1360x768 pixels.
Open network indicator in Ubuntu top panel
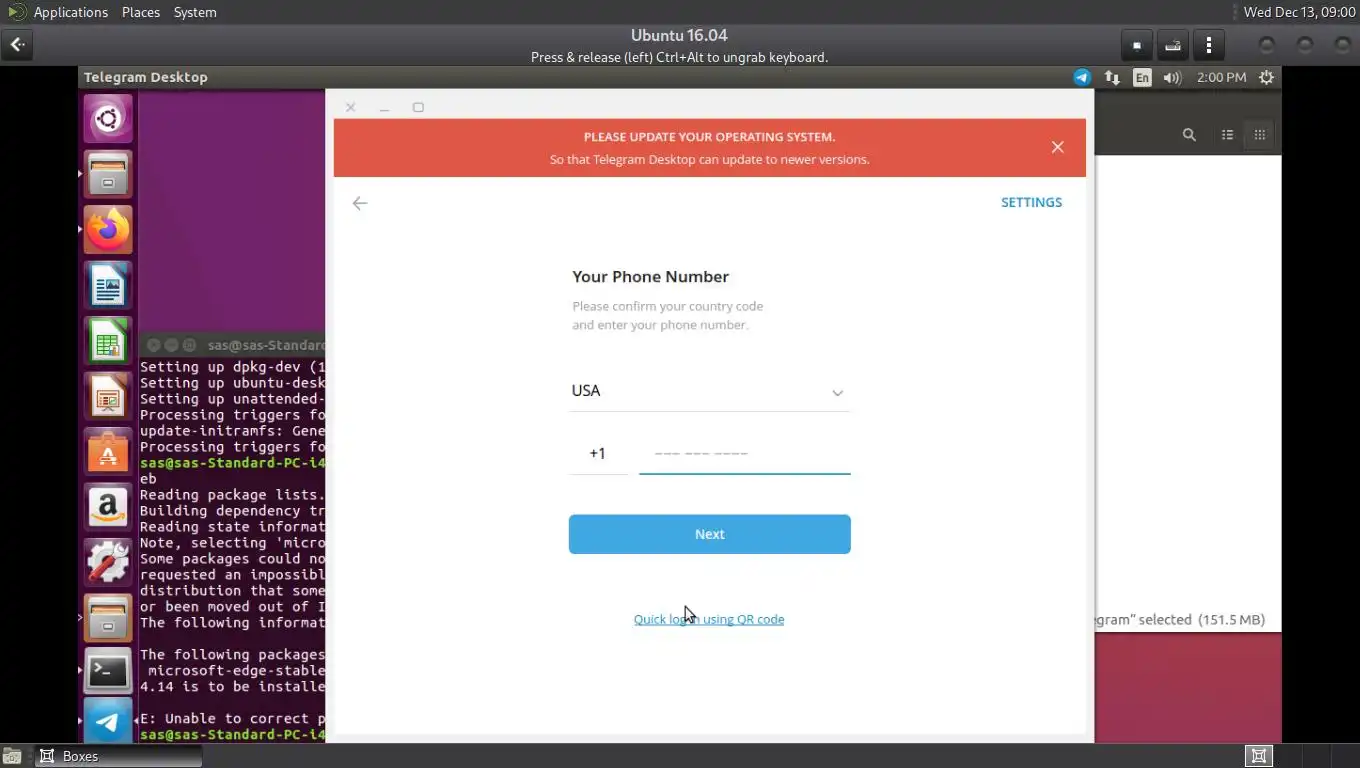[1112, 77]
